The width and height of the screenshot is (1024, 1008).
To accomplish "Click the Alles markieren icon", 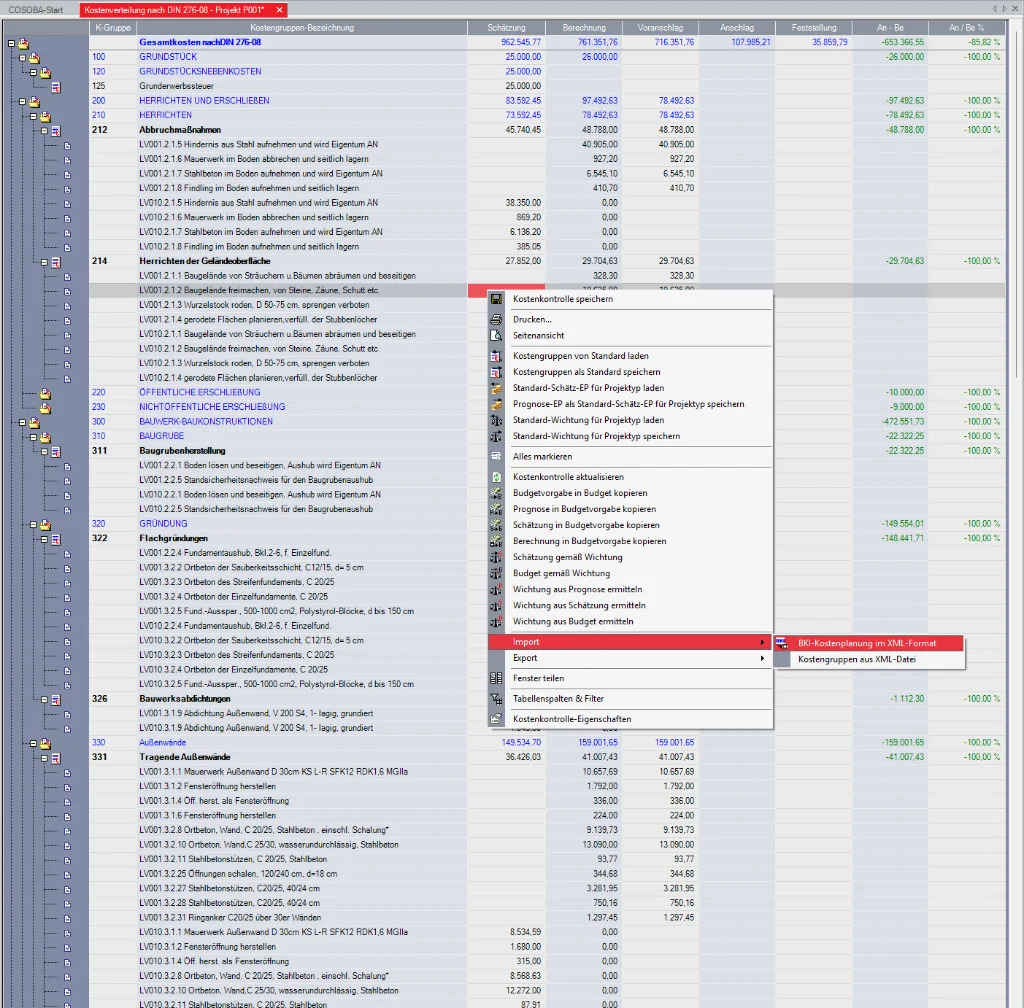I will click(x=496, y=456).
